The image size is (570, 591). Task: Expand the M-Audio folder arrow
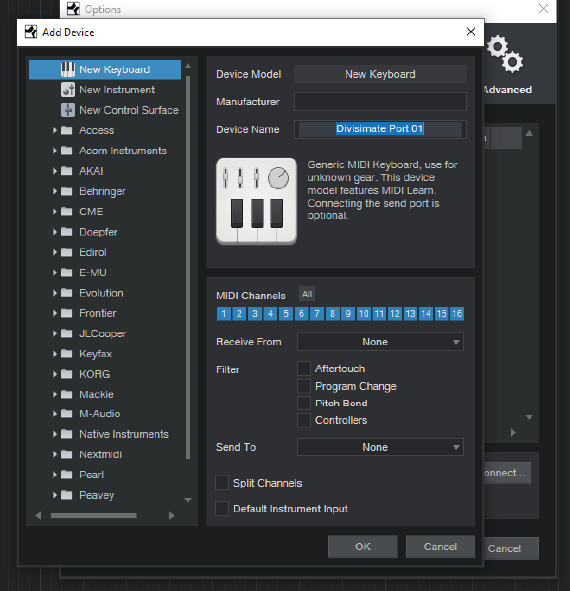click(55, 414)
